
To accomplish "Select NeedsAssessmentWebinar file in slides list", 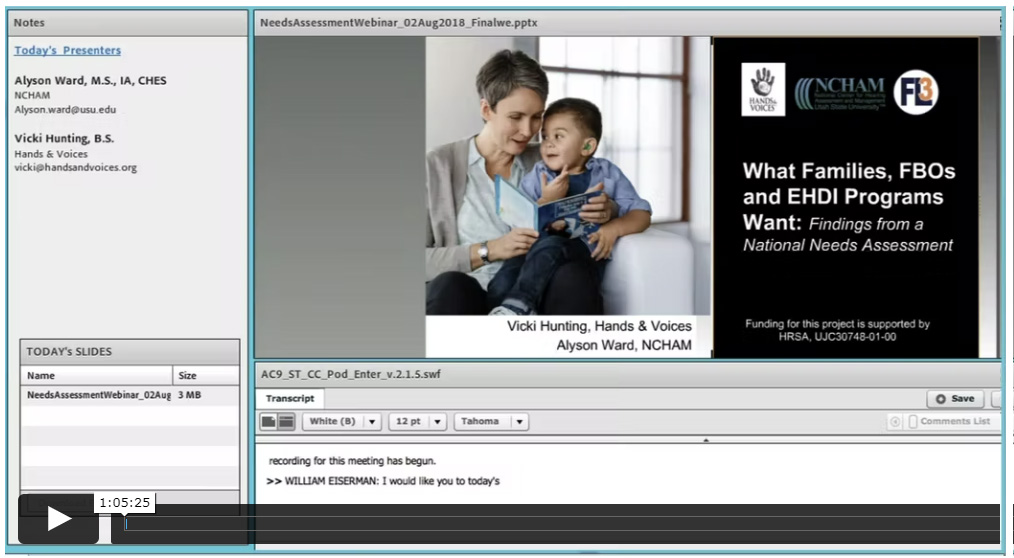I will 98,396.
